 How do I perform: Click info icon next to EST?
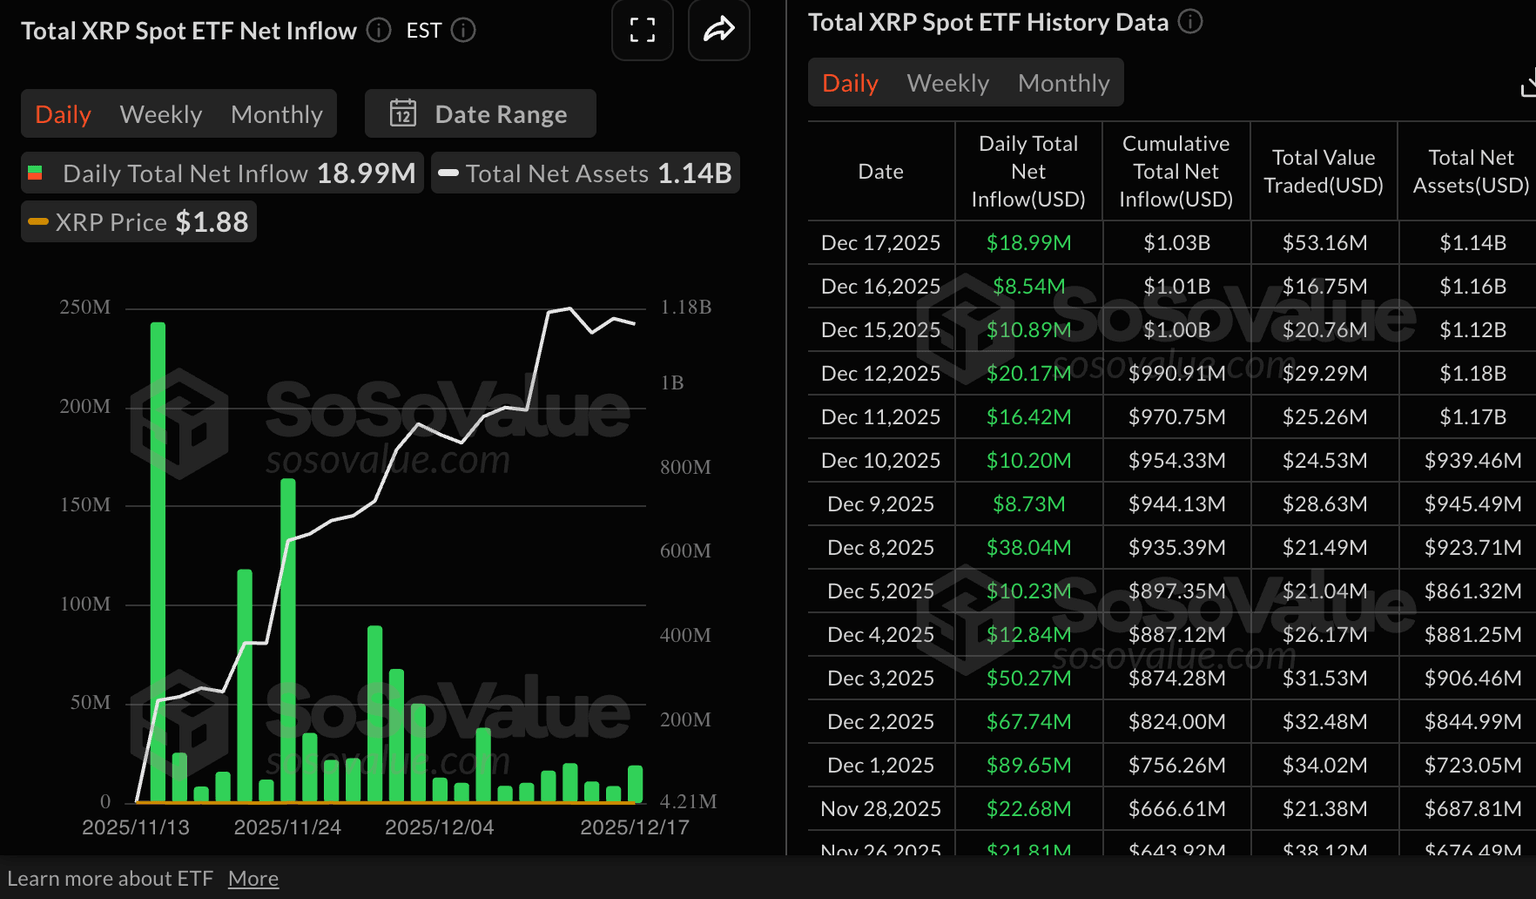tap(463, 30)
